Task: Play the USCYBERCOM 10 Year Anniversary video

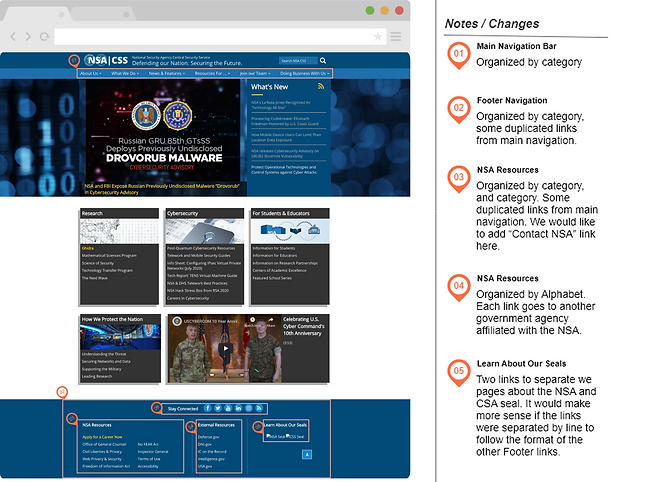Action: point(225,348)
